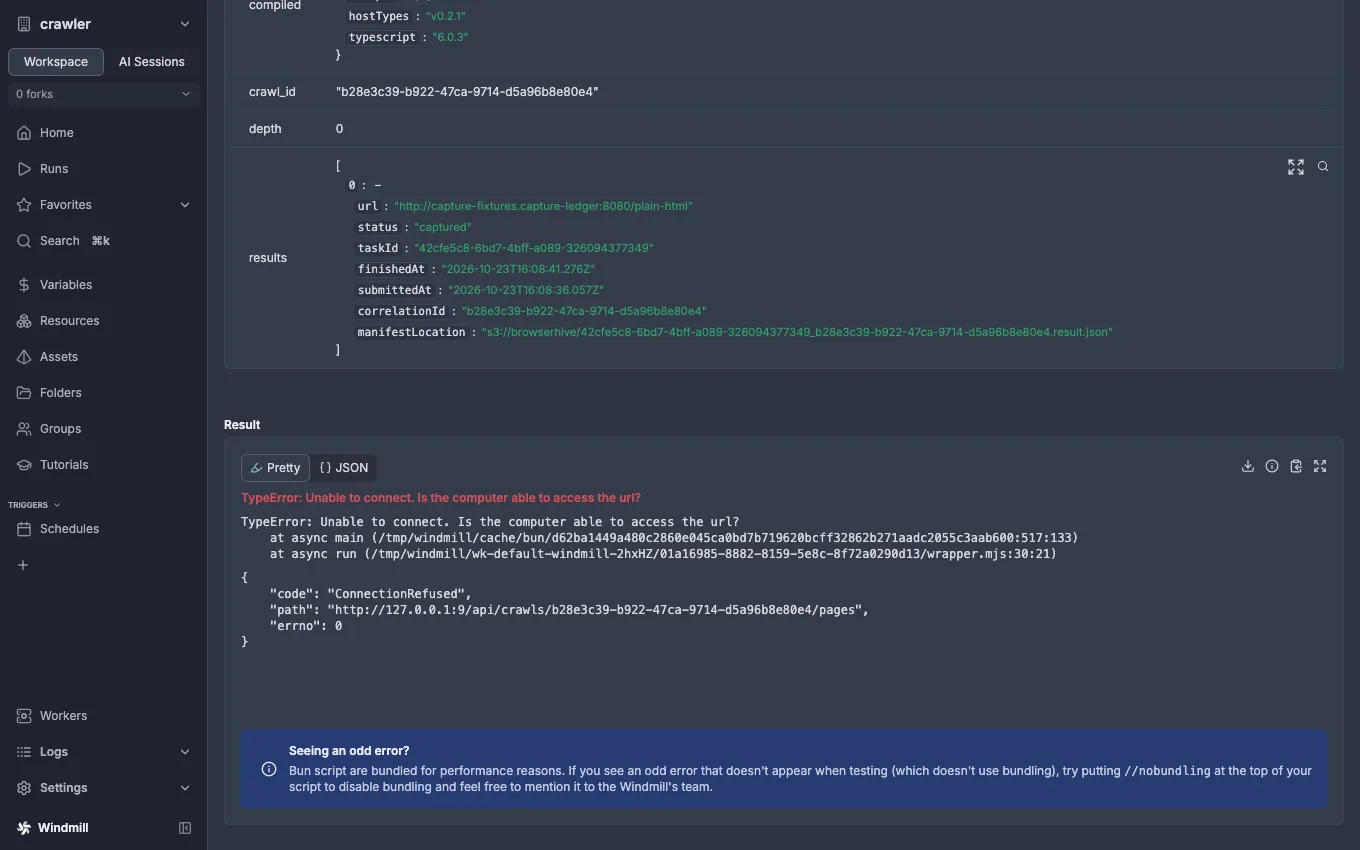The width and height of the screenshot is (1360, 850).
Task: Expand the Result panel fullscreen
Action: tap(1320, 466)
